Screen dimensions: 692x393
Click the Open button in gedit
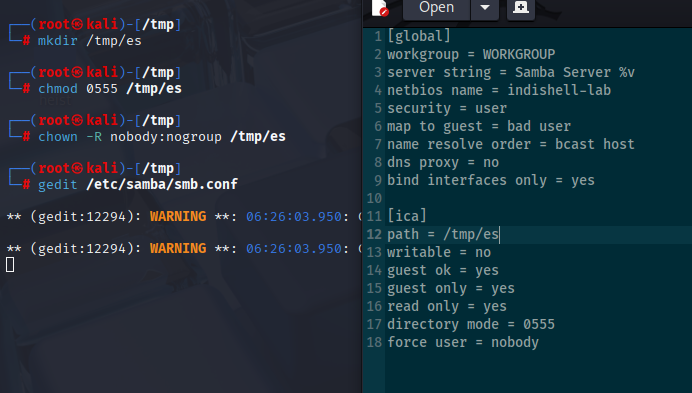pos(436,8)
